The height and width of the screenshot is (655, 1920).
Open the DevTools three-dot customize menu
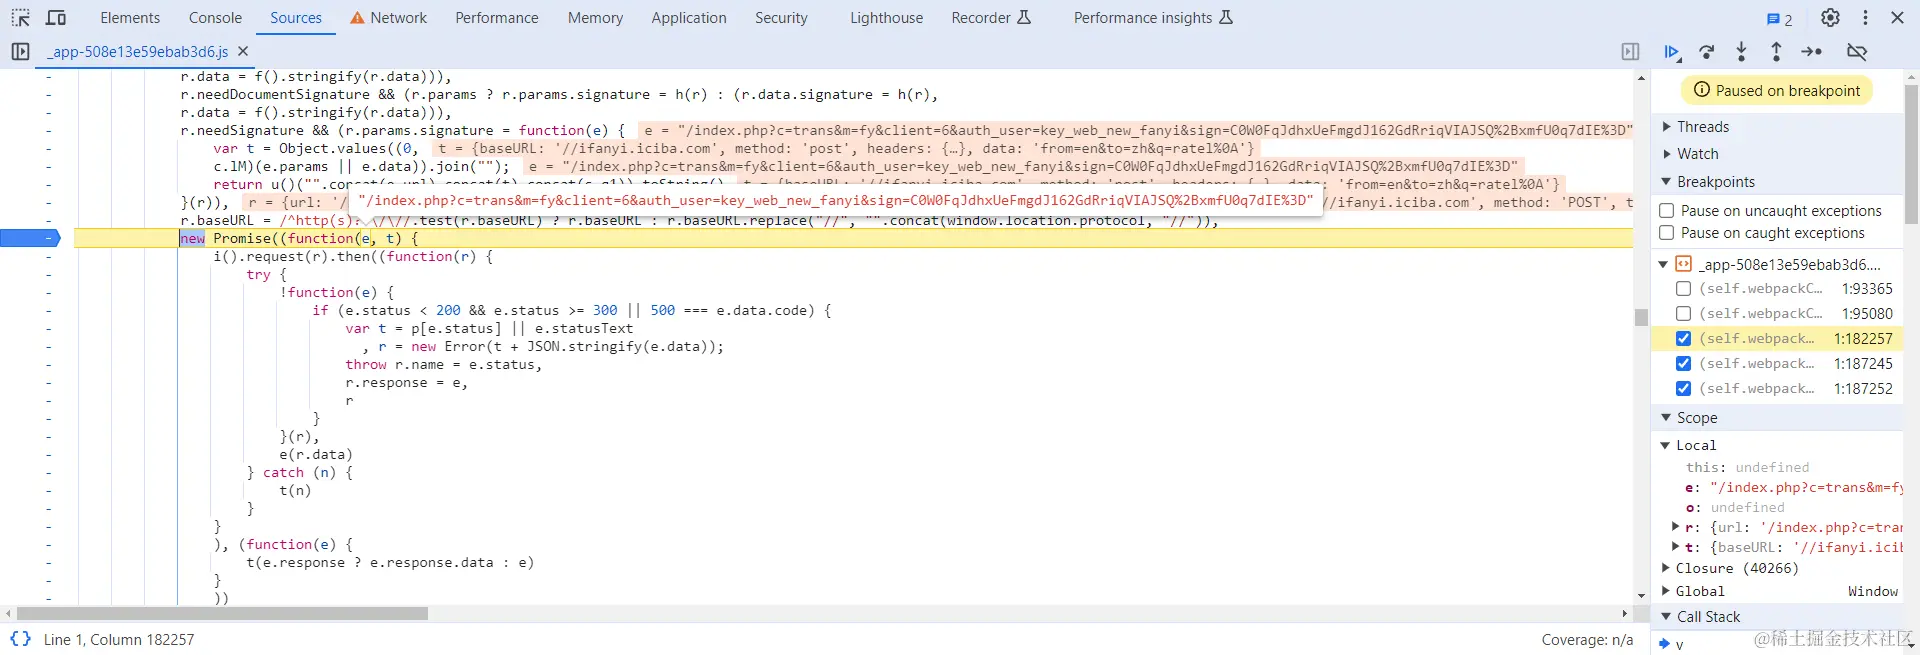(1865, 18)
